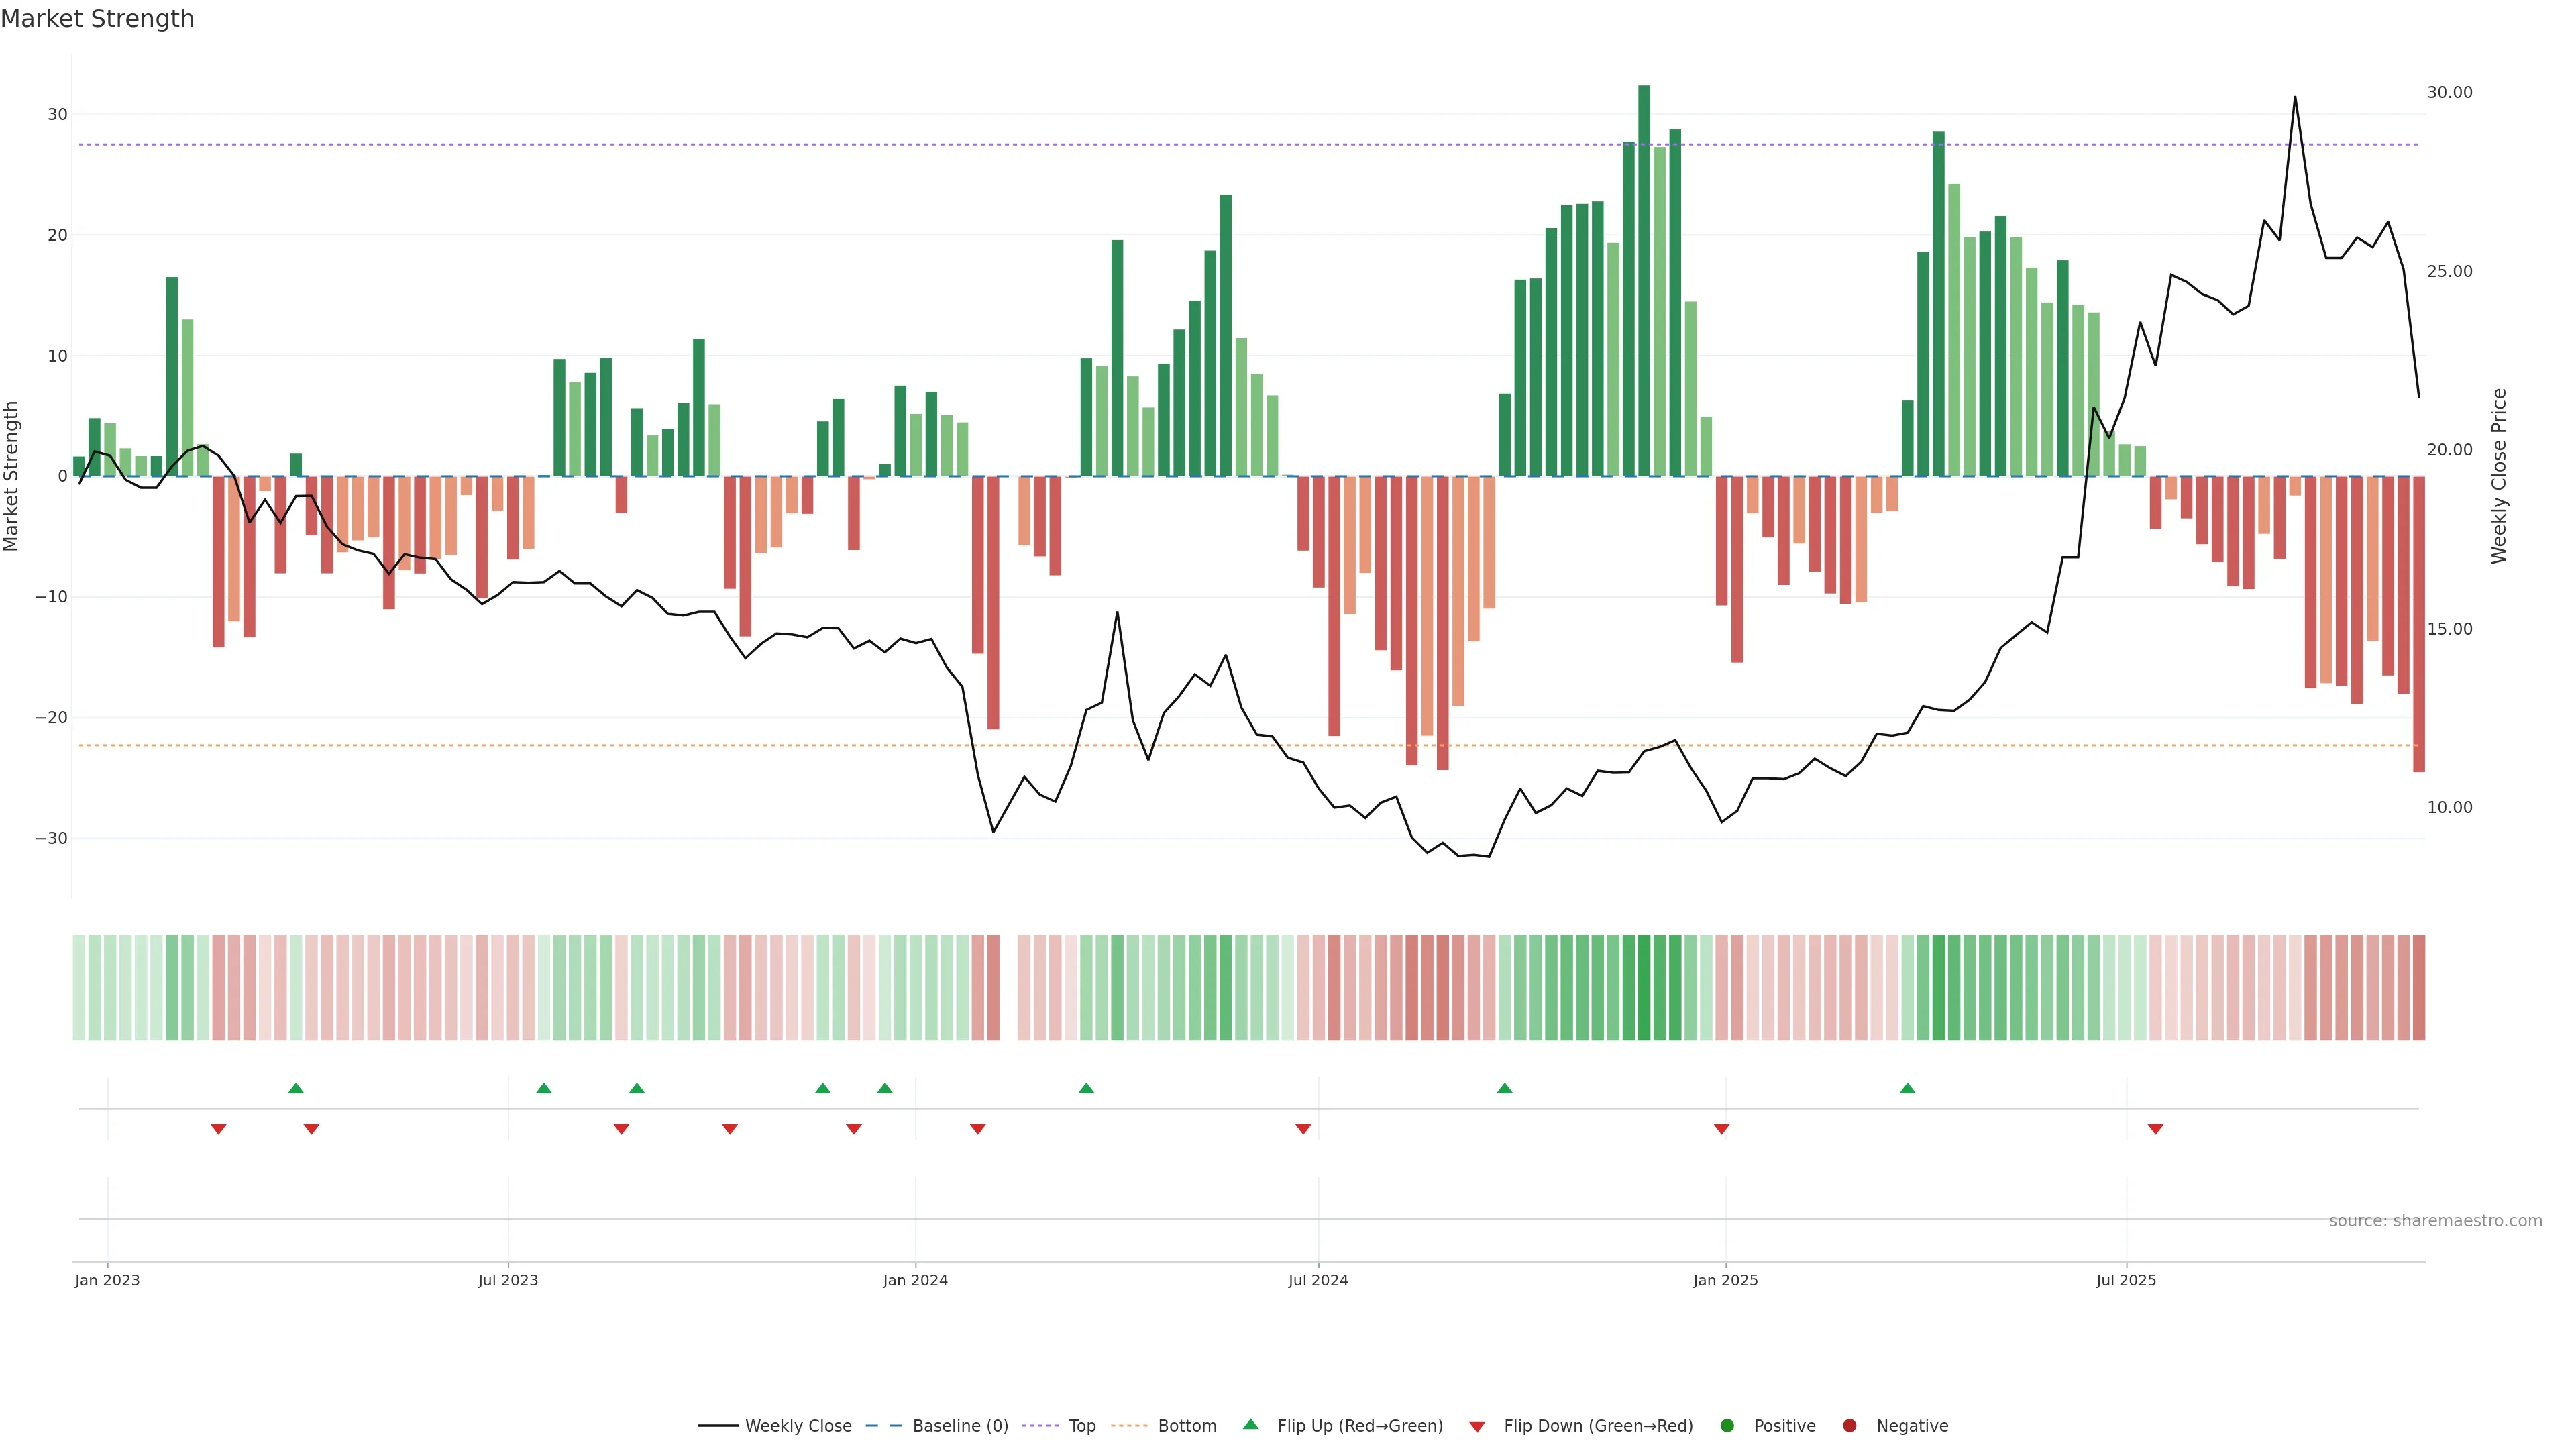Image resolution: width=2576 pixels, height=1449 pixels.
Task: Click the Market Strength chart title
Action: 97,19
